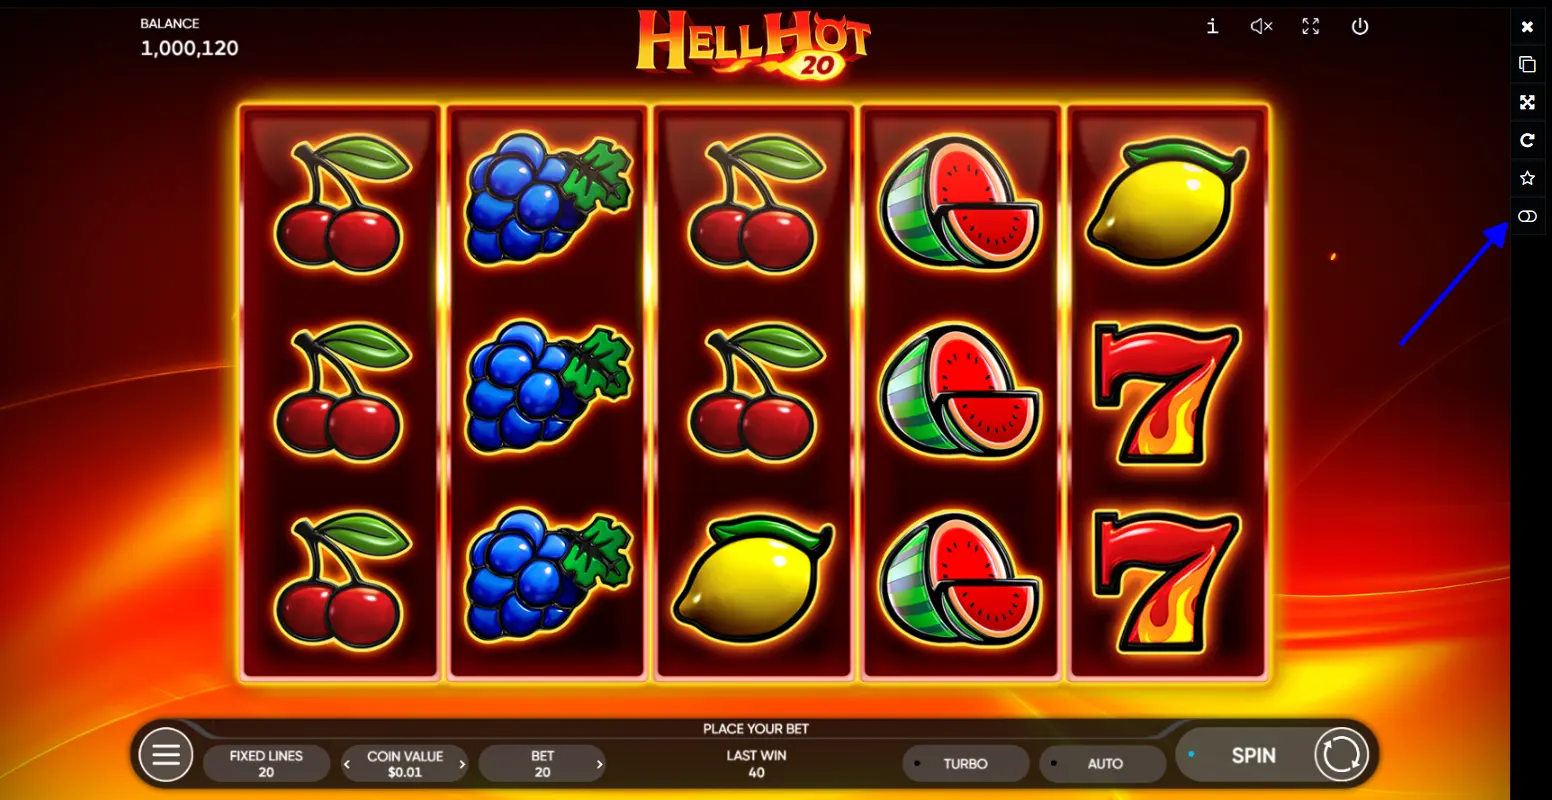Image resolution: width=1552 pixels, height=800 pixels.
Task: Enter fullscreen mode via corner-brackets icon
Action: tap(1310, 27)
